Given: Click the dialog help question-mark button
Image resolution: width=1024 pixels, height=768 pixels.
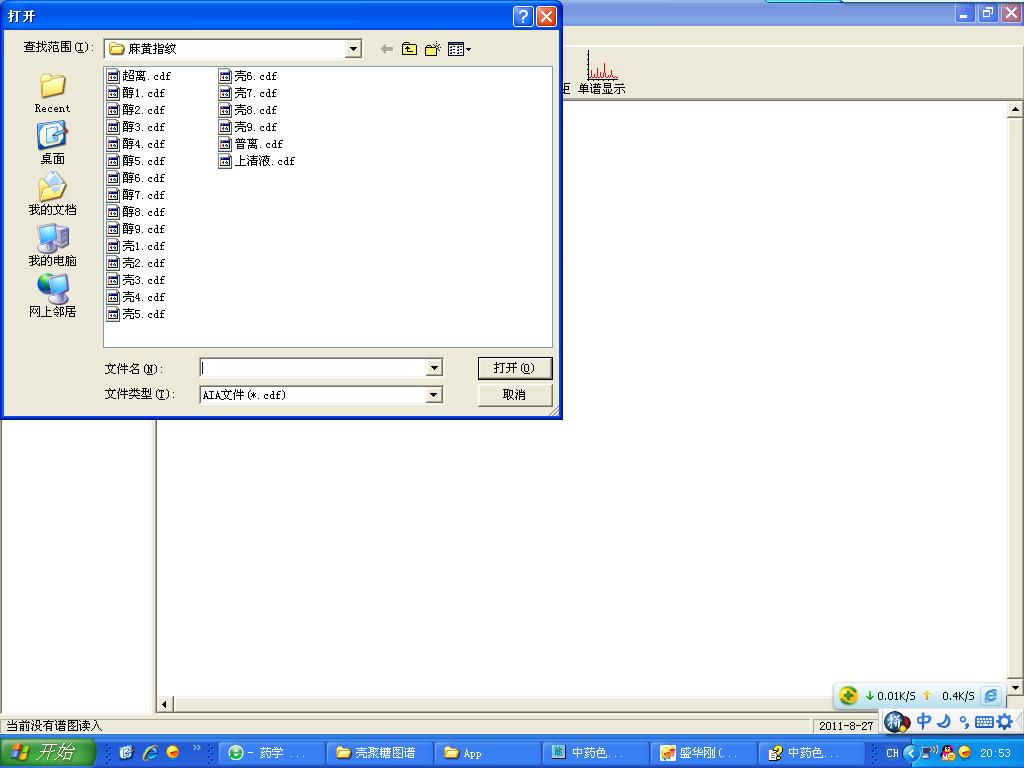Looking at the screenshot, I should tap(524, 16).
